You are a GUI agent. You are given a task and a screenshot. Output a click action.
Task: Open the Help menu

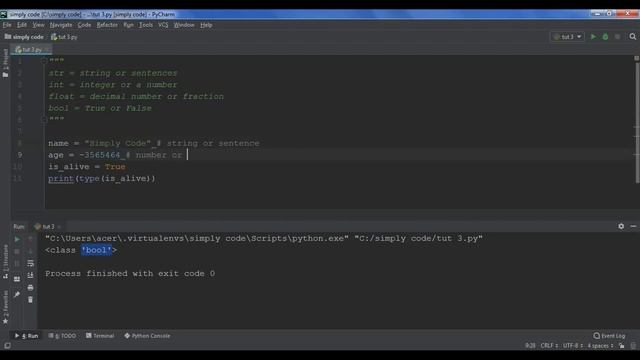(206, 25)
